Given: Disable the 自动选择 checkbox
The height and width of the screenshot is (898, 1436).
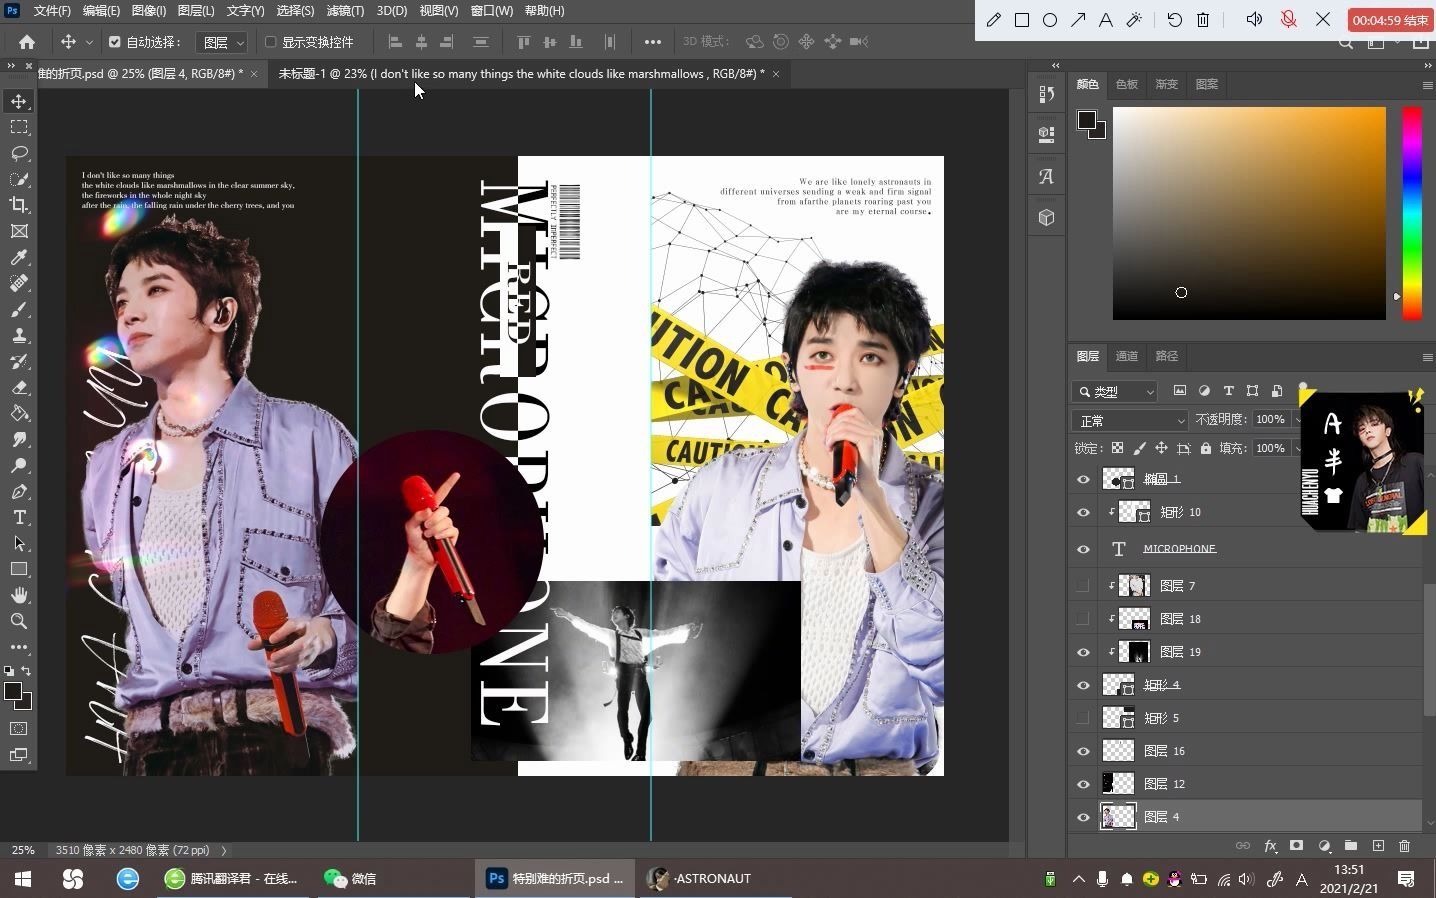Looking at the screenshot, I should coord(114,42).
